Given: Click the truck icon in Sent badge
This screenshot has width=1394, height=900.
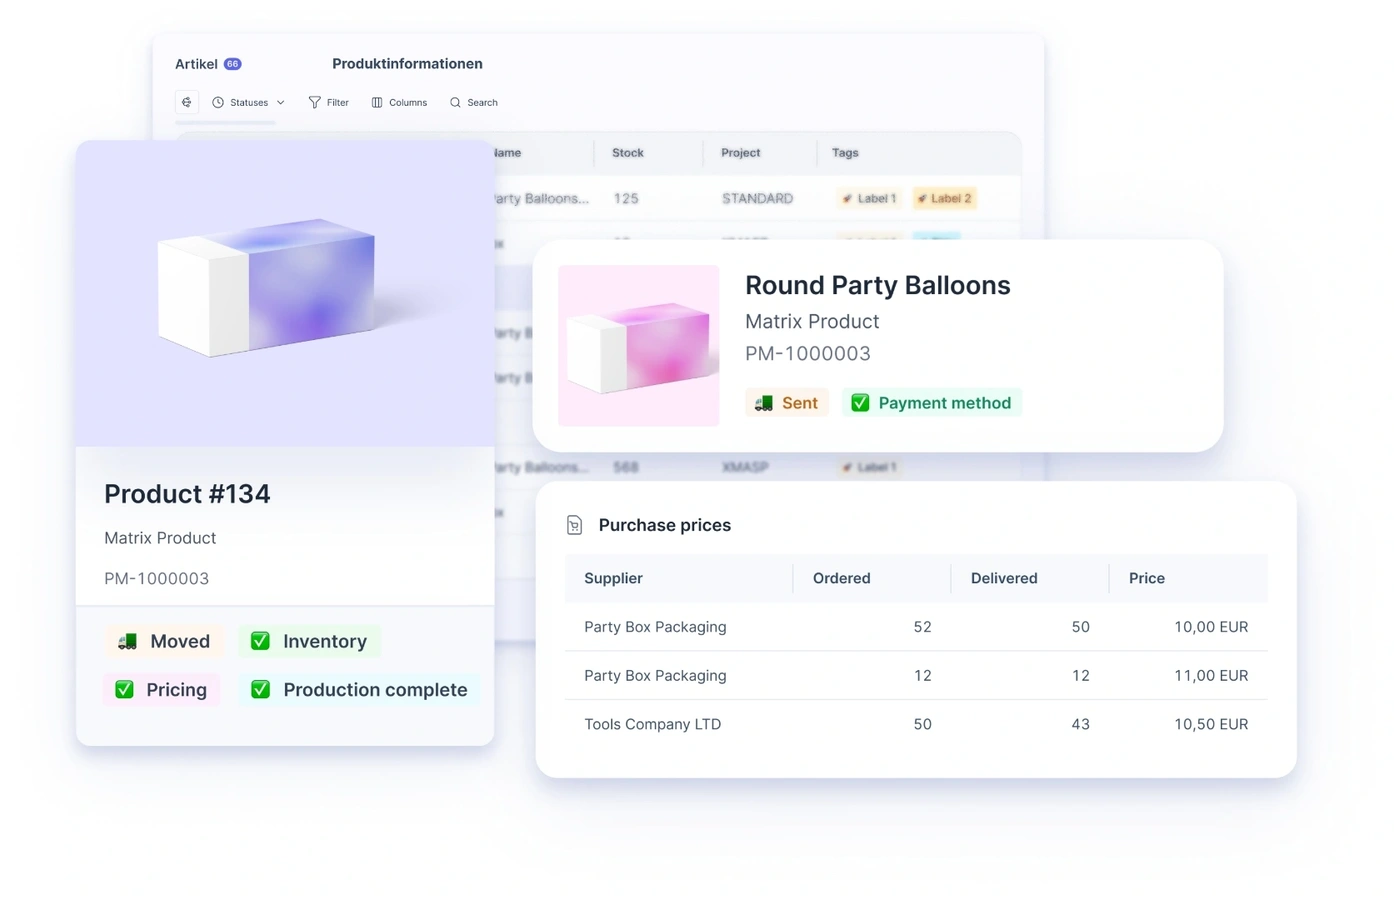Looking at the screenshot, I should pyautogui.click(x=764, y=403).
